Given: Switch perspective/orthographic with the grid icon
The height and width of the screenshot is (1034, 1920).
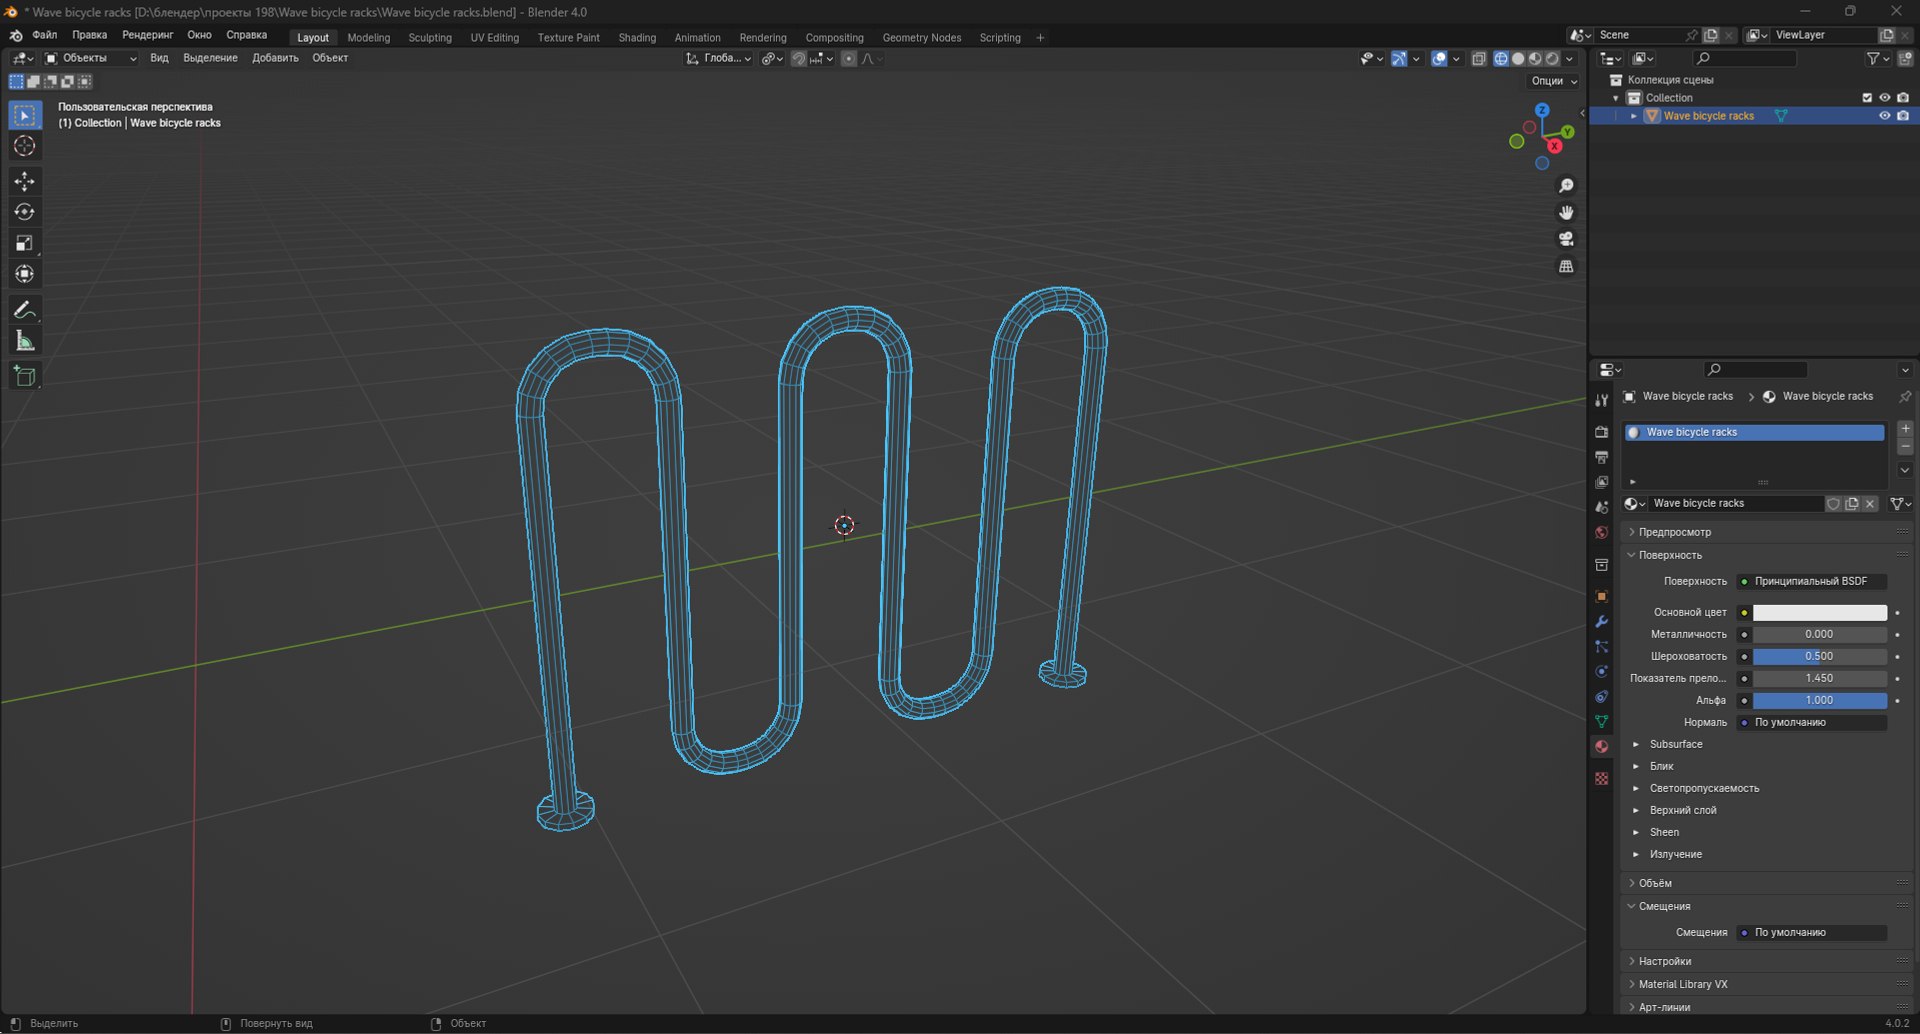Looking at the screenshot, I should [1566, 266].
